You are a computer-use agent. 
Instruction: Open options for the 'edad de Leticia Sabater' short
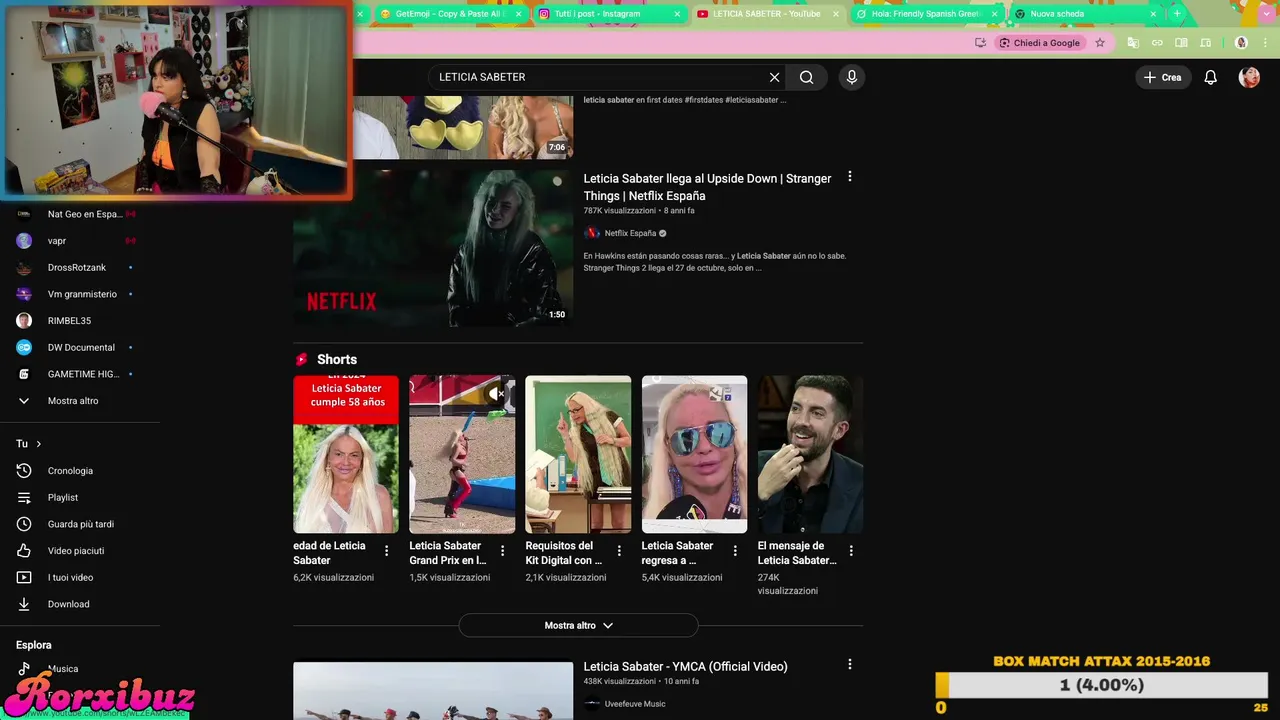point(386,551)
